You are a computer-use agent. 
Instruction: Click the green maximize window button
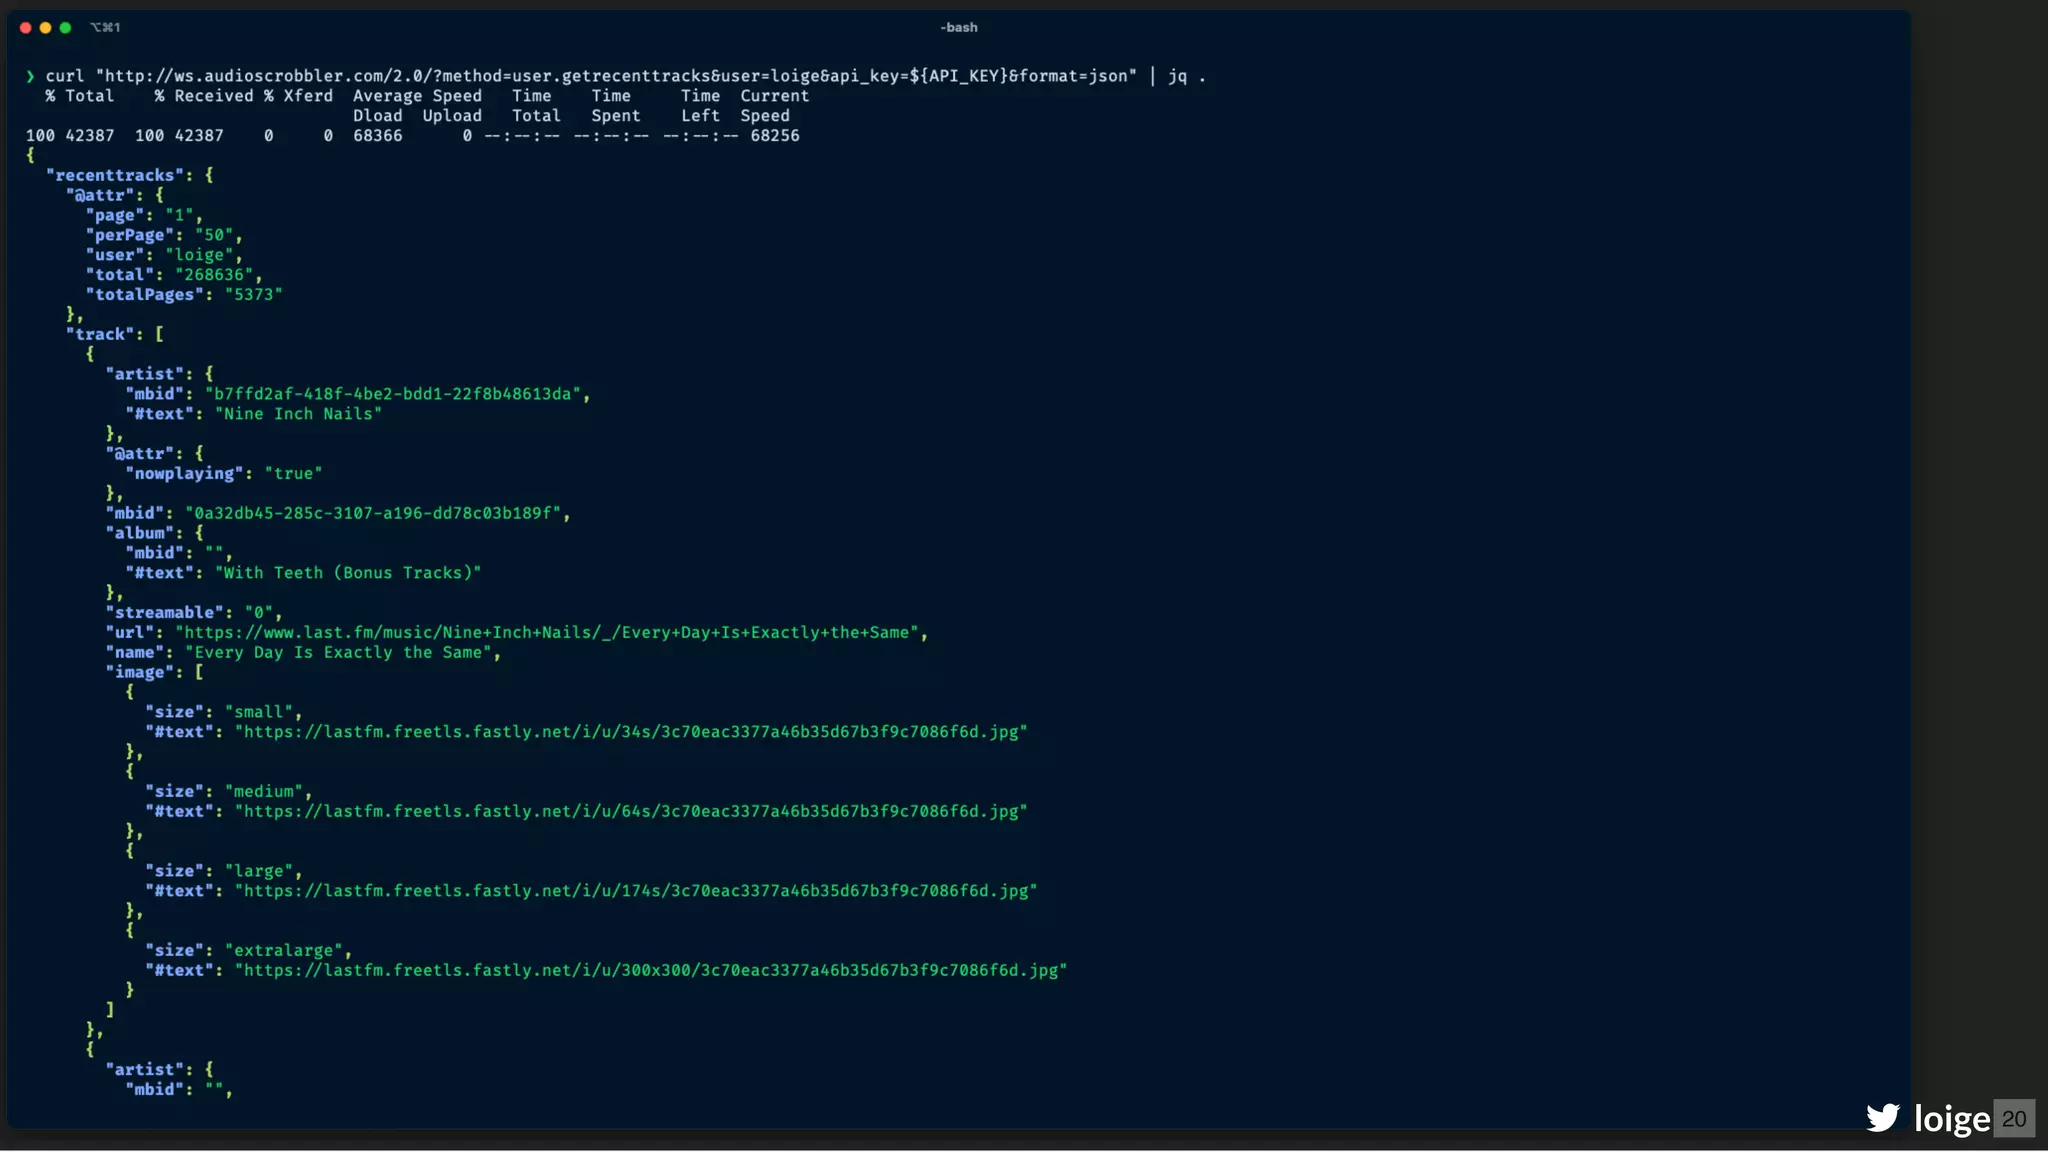click(x=66, y=28)
